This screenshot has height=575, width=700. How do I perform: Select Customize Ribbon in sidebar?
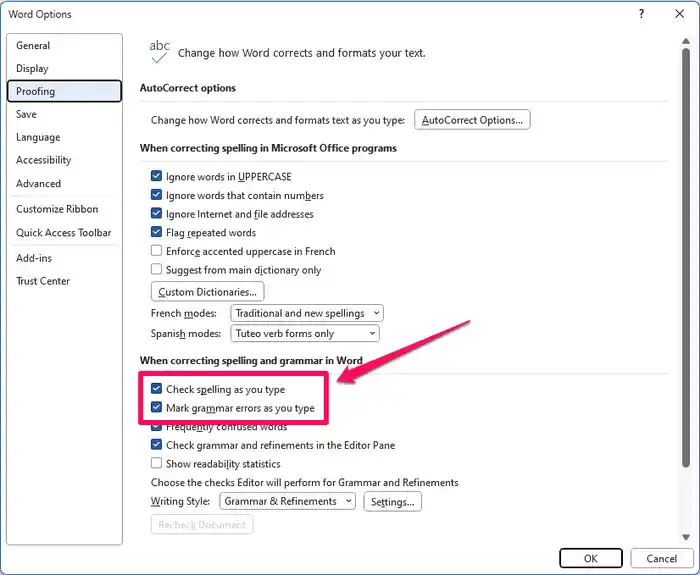57,209
